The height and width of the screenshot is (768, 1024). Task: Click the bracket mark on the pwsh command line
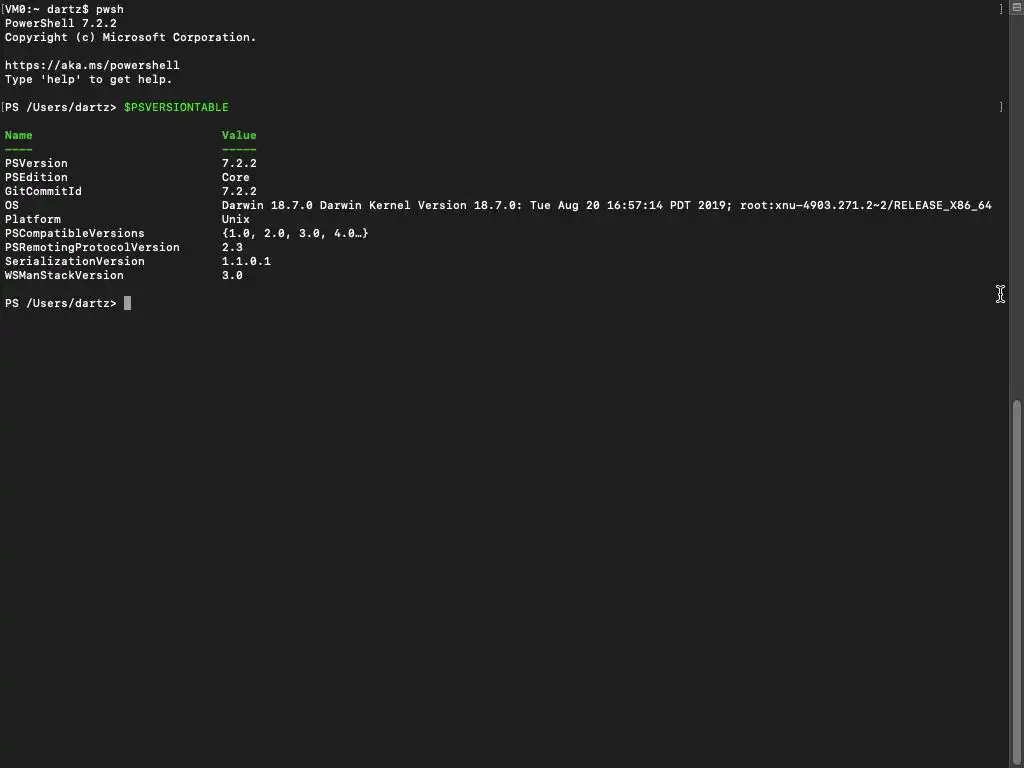1000,9
